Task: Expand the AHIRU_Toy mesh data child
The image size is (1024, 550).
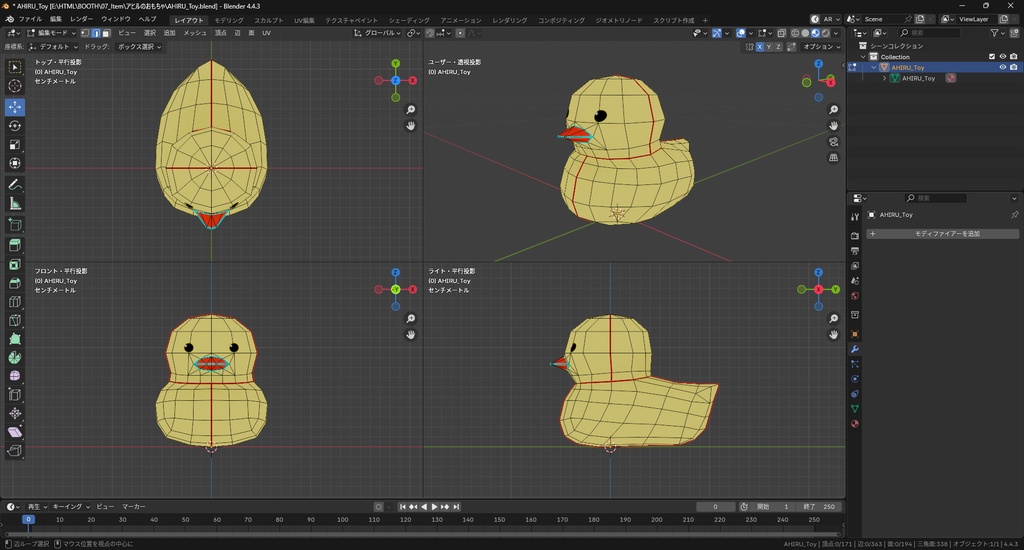Action: pos(884,78)
